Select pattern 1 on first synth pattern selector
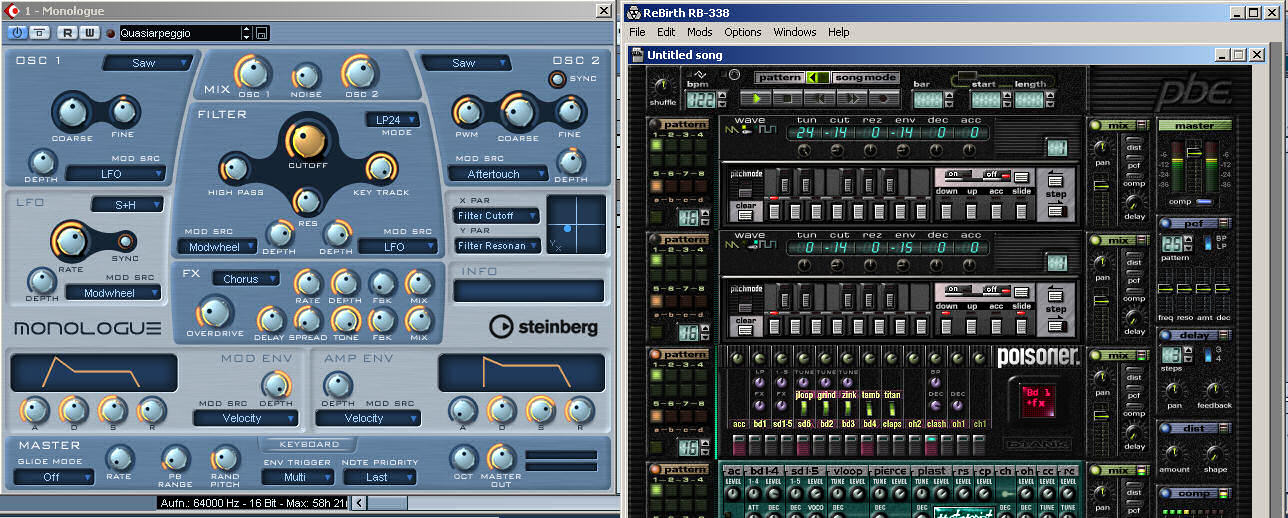The width and height of the screenshot is (1288, 518). click(x=656, y=145)
